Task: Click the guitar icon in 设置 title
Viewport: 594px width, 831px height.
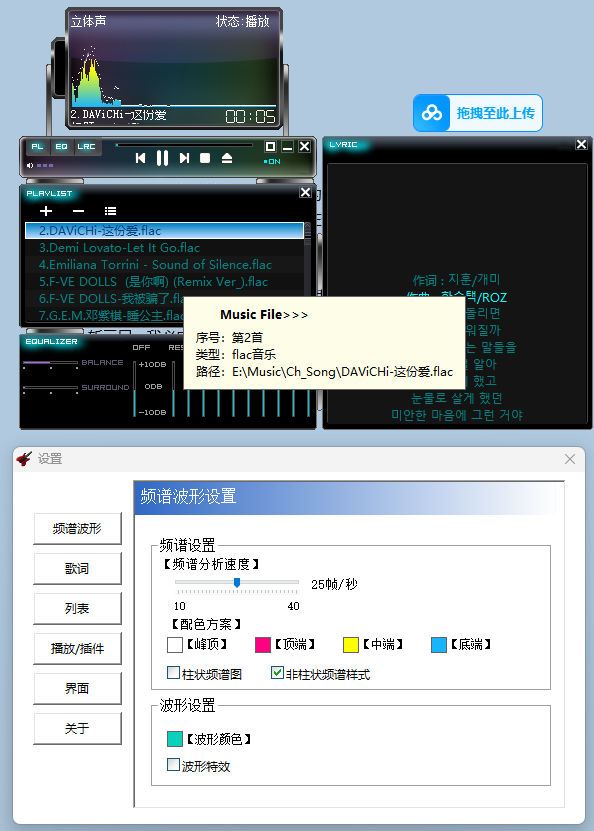Action: tap(24, 458)
